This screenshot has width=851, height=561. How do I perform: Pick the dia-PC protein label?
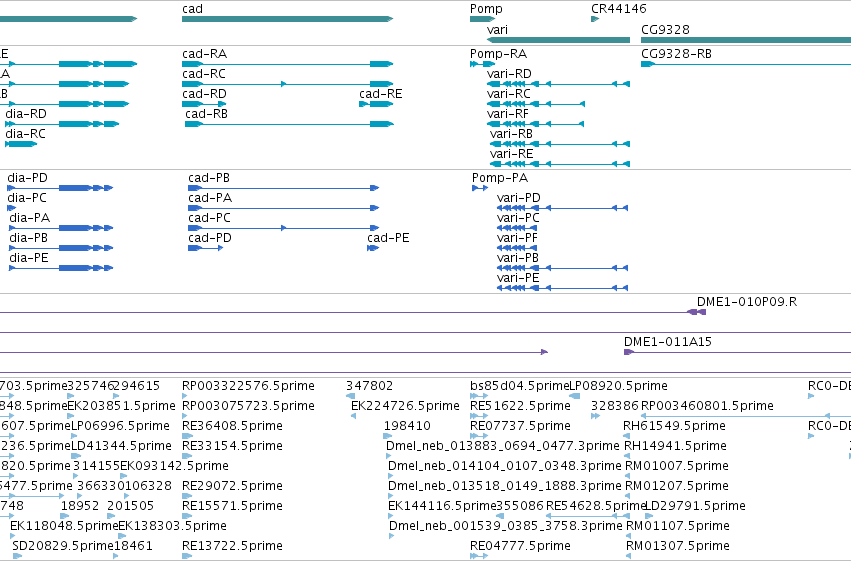(27, 198)
